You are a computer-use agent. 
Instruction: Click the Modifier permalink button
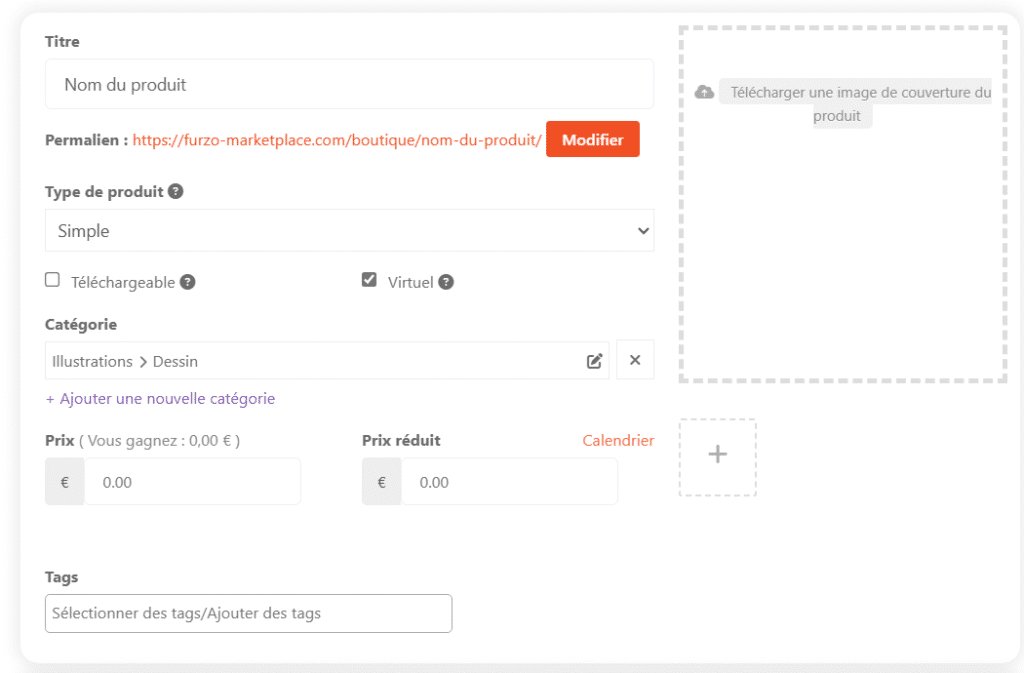coord(592,139)
